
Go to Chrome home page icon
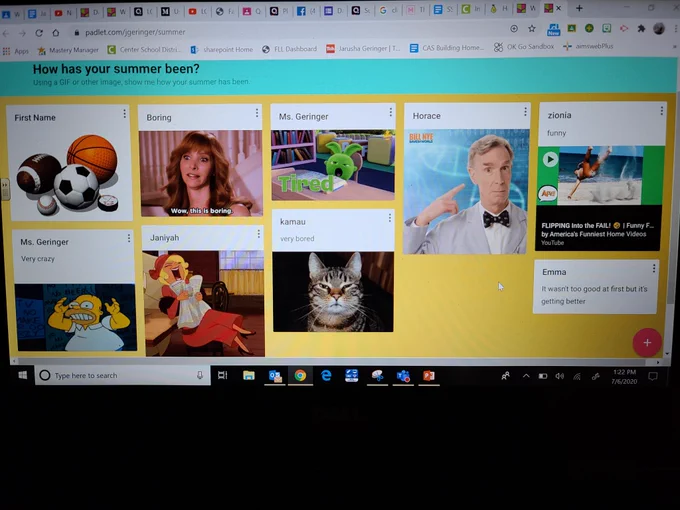(x=56, y=33)
